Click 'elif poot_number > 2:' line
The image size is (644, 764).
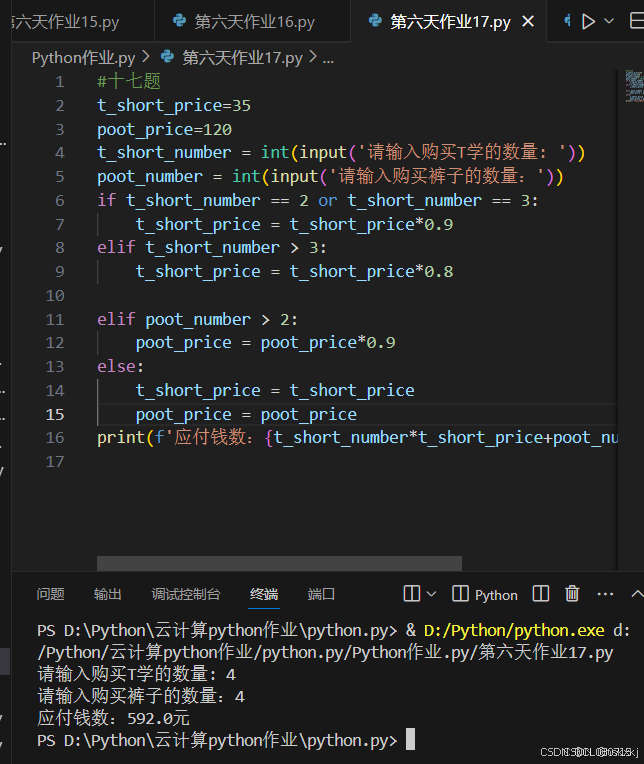point(197,320)
